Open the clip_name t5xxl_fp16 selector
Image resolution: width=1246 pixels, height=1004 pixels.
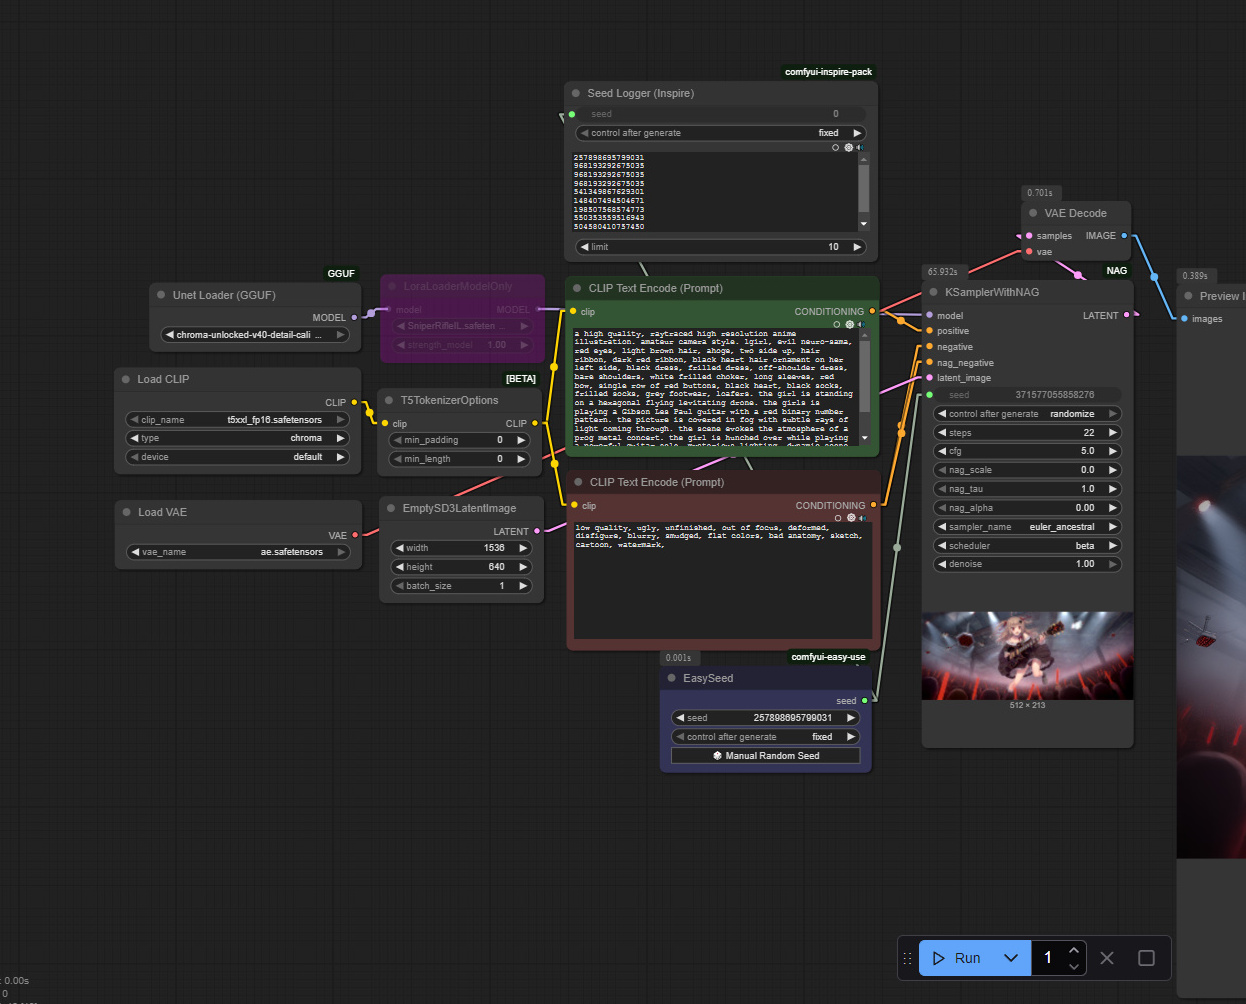237,420
